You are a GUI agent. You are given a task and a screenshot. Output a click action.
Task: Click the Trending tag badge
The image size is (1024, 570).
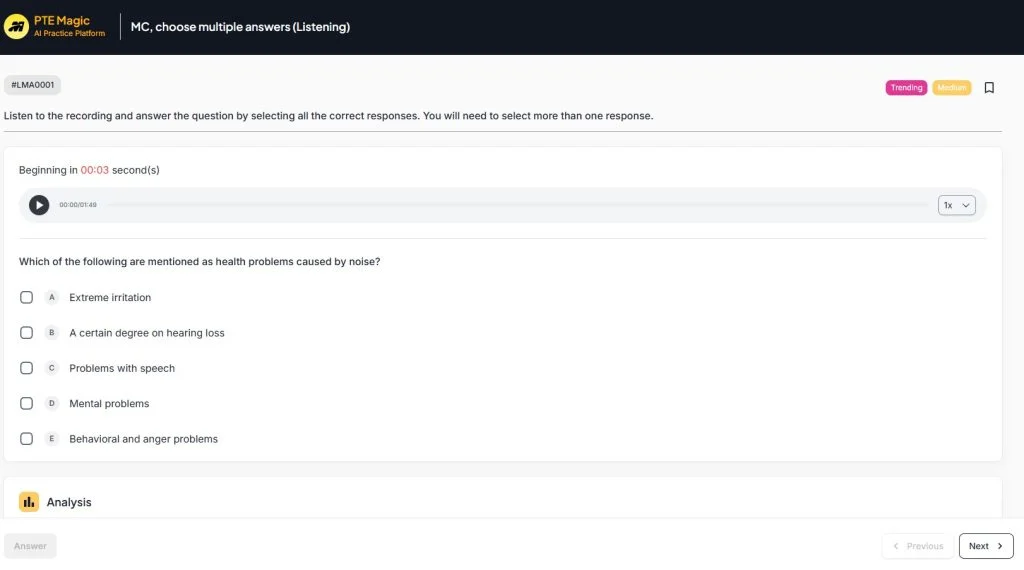tap(906, 88)
